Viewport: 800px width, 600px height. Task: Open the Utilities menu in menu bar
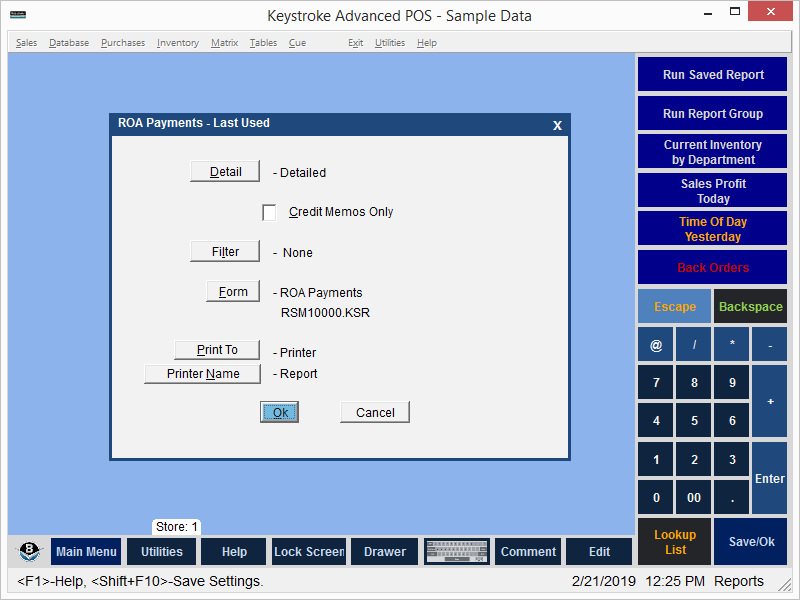(x=390, y=43)
